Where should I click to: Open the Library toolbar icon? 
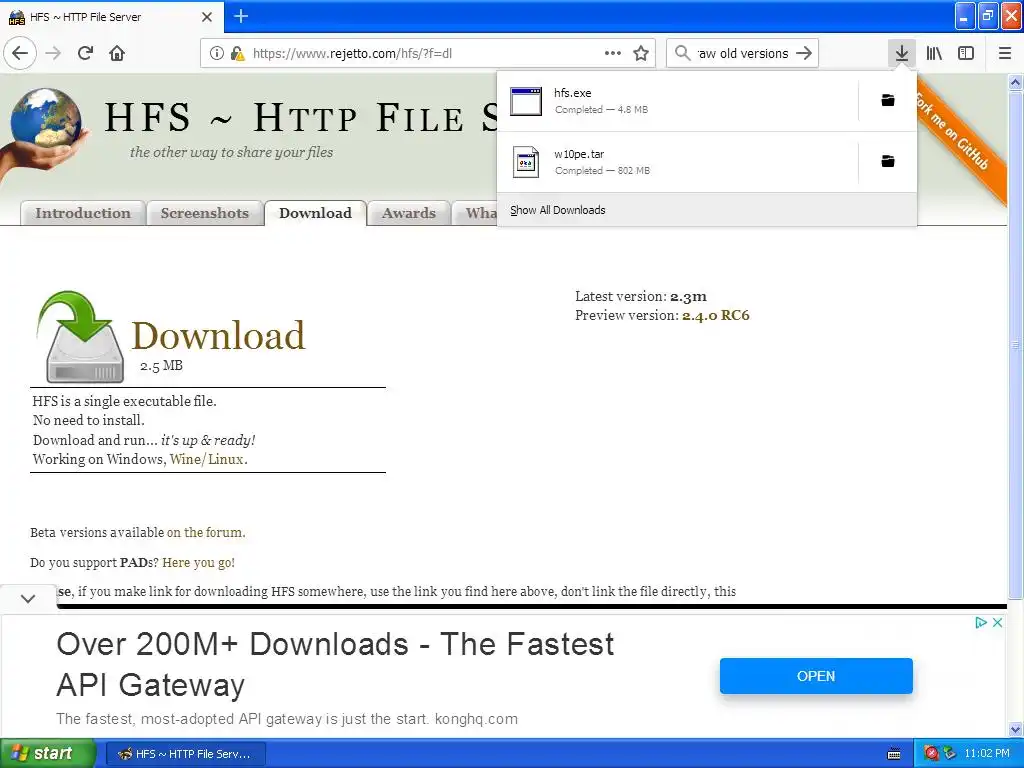point(934,53)
